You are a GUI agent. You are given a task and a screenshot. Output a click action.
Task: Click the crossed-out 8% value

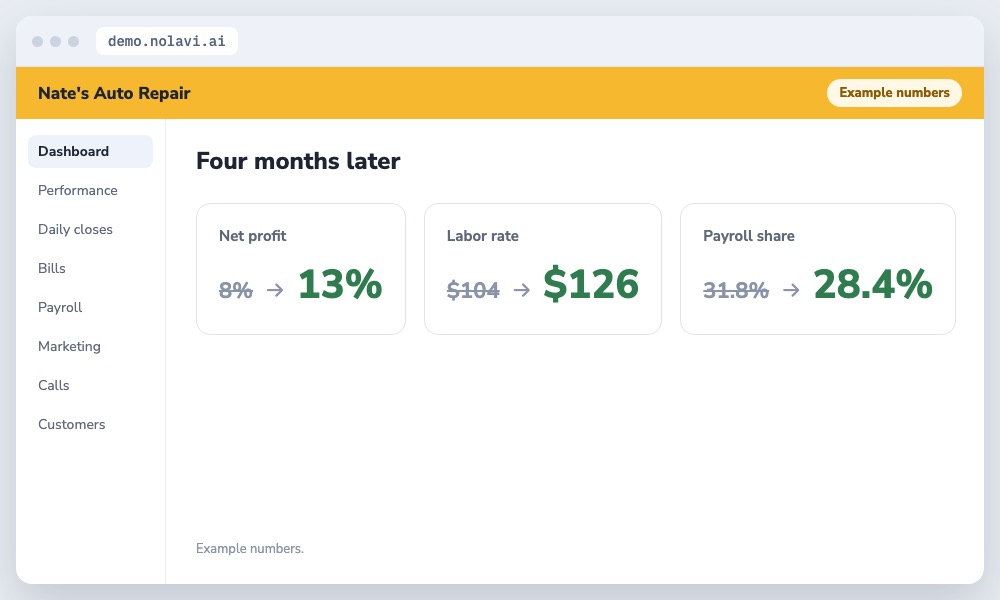[x=236, y=290]
